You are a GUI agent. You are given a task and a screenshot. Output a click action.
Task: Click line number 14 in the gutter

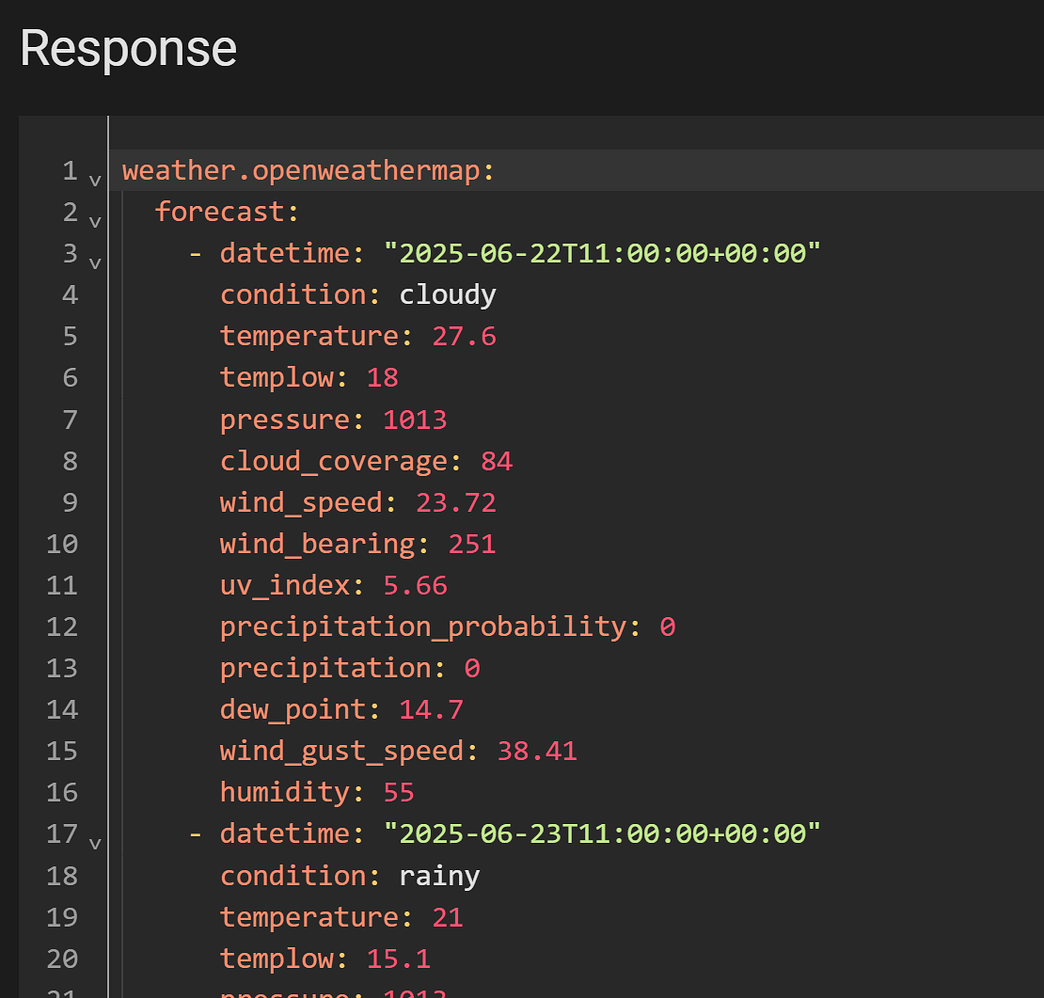[62, 710]
